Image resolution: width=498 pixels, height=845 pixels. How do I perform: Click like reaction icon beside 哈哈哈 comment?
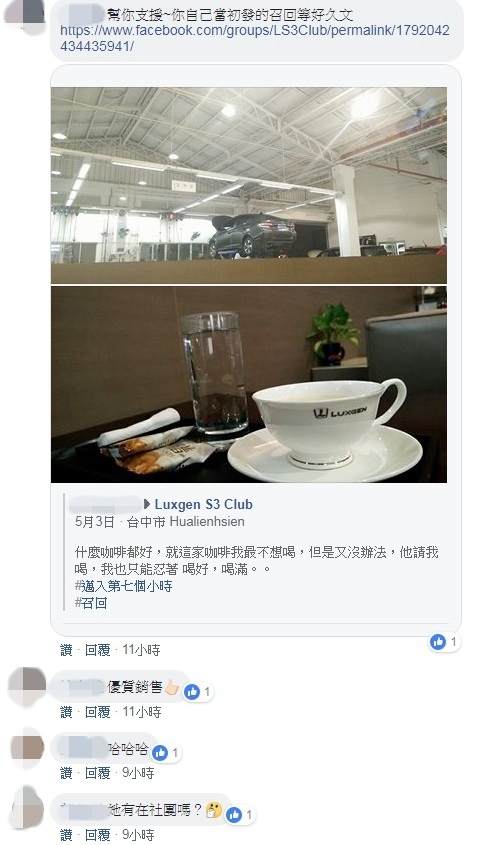[160, 753]
